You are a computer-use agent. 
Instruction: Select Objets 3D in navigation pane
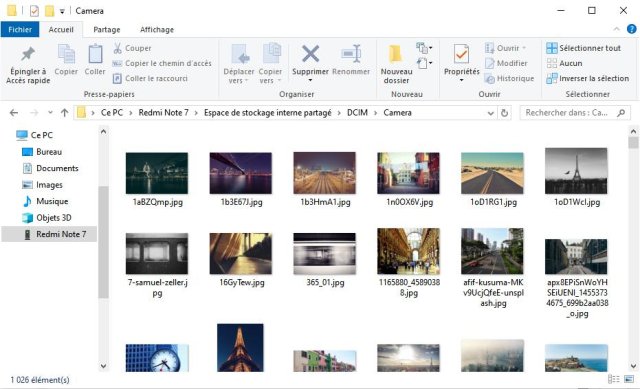pyautogui.click(x=46, y=218)
